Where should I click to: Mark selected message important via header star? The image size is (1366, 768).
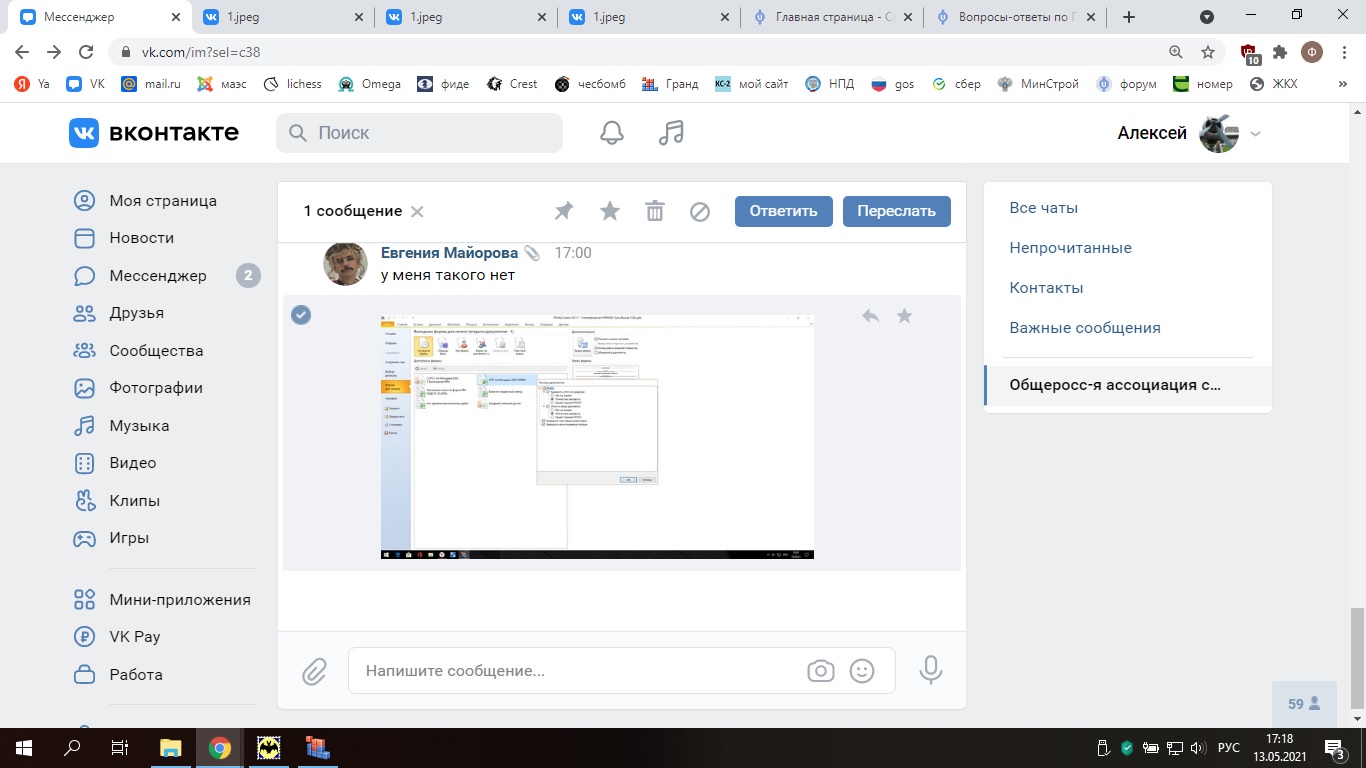[609, 211]
